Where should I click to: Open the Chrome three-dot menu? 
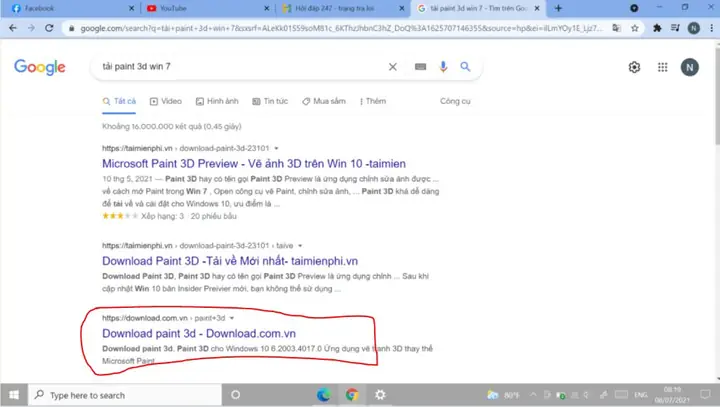click(711, 28)
